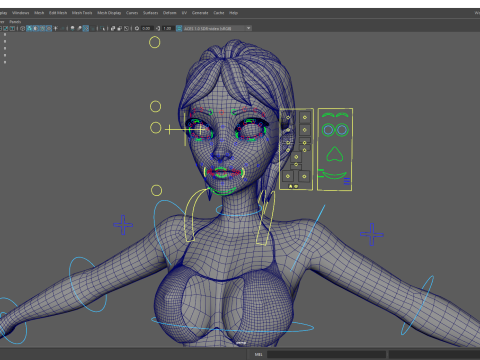The image size is (480, 360).
Task: Select the blue cross control at screen right
Action: click(372, 235)
